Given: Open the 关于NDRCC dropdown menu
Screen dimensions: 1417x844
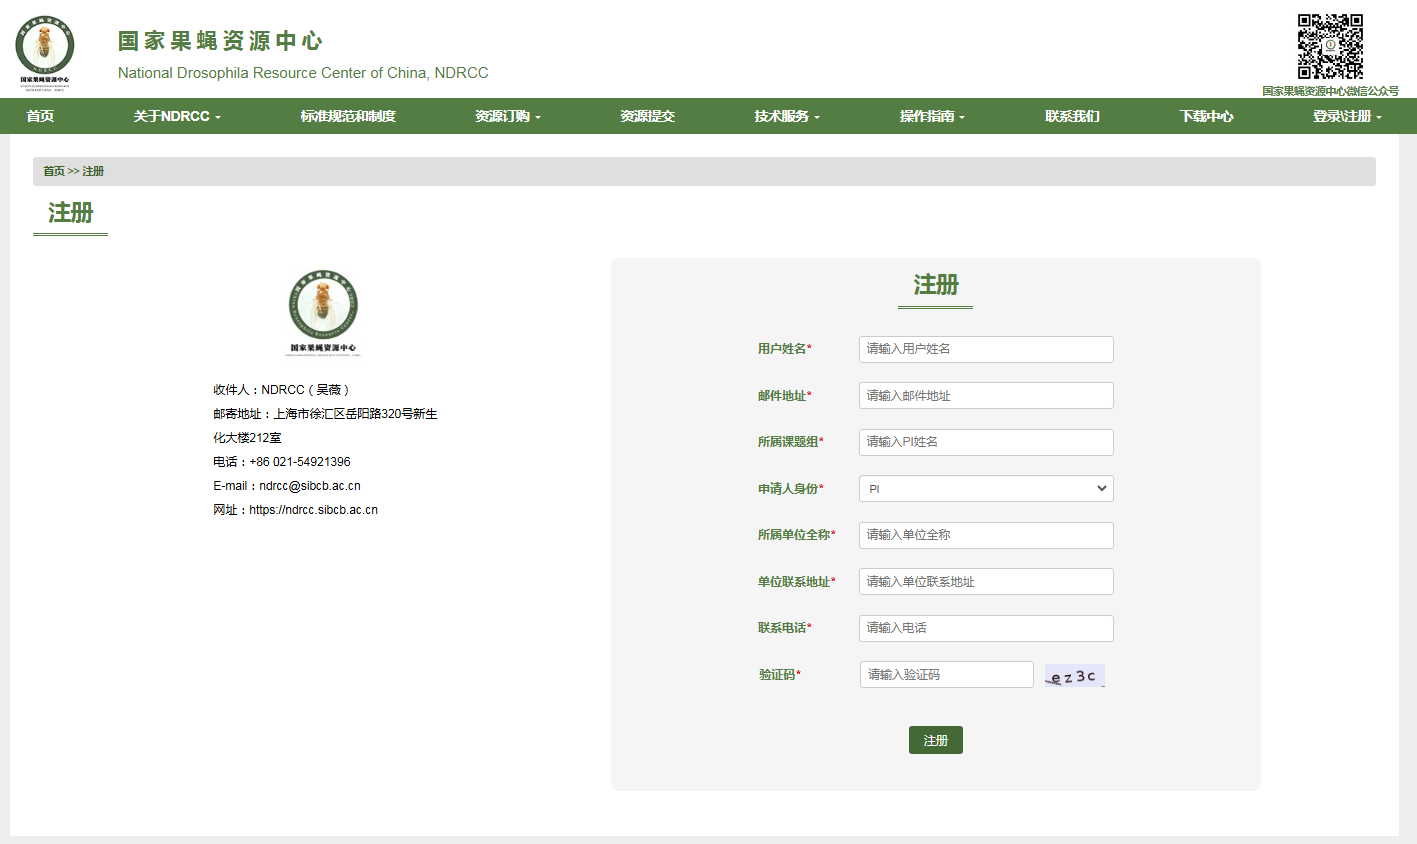Looking at the screenshot, I should [x=177, y=116].
